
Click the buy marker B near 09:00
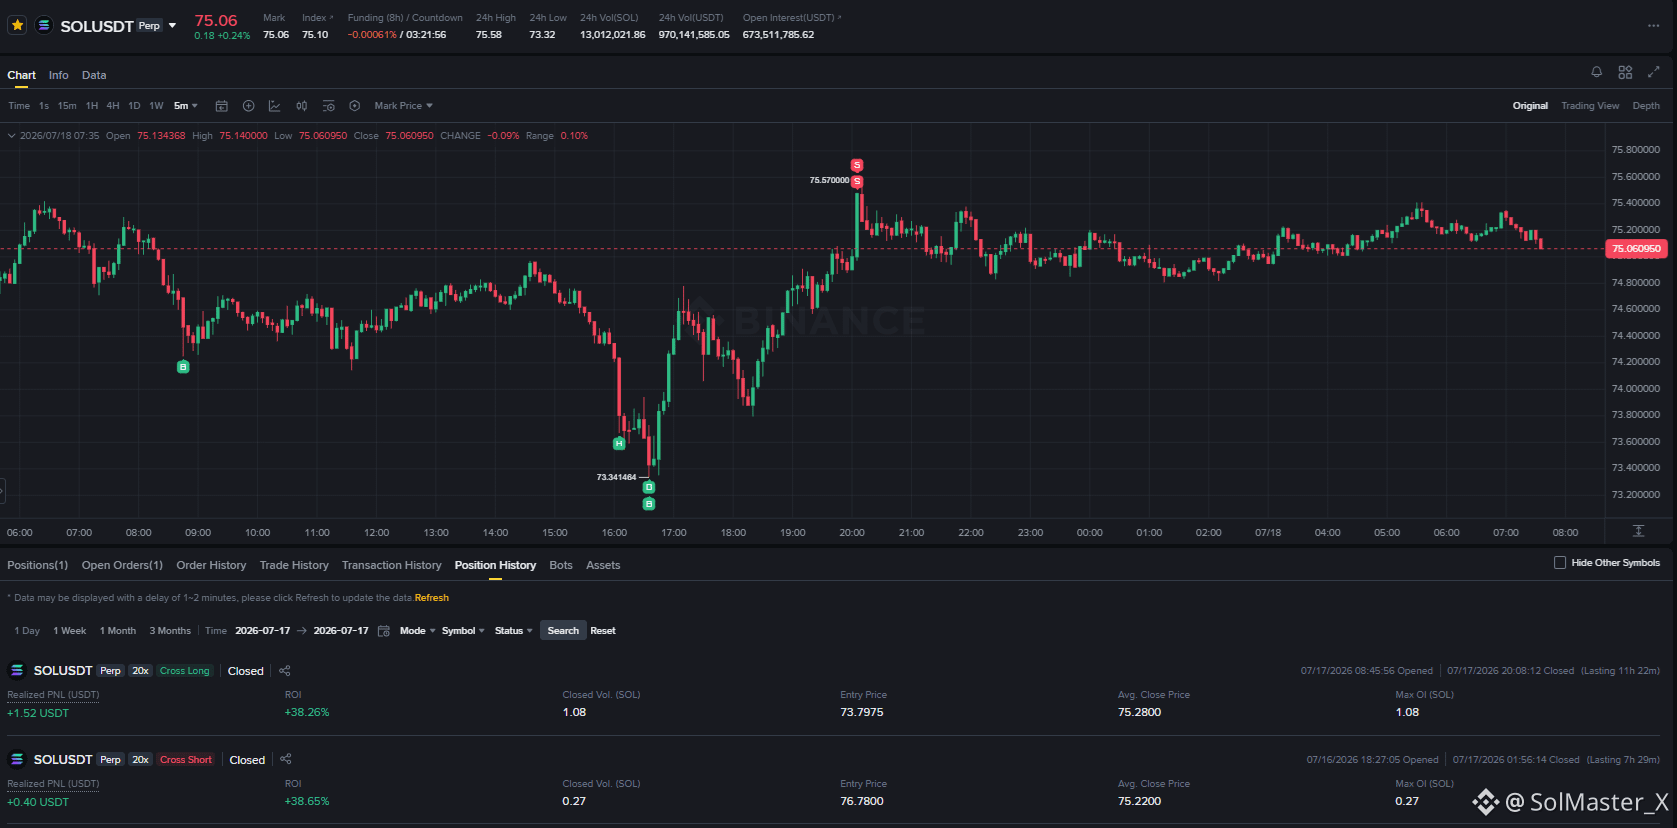tap(183, 367)
